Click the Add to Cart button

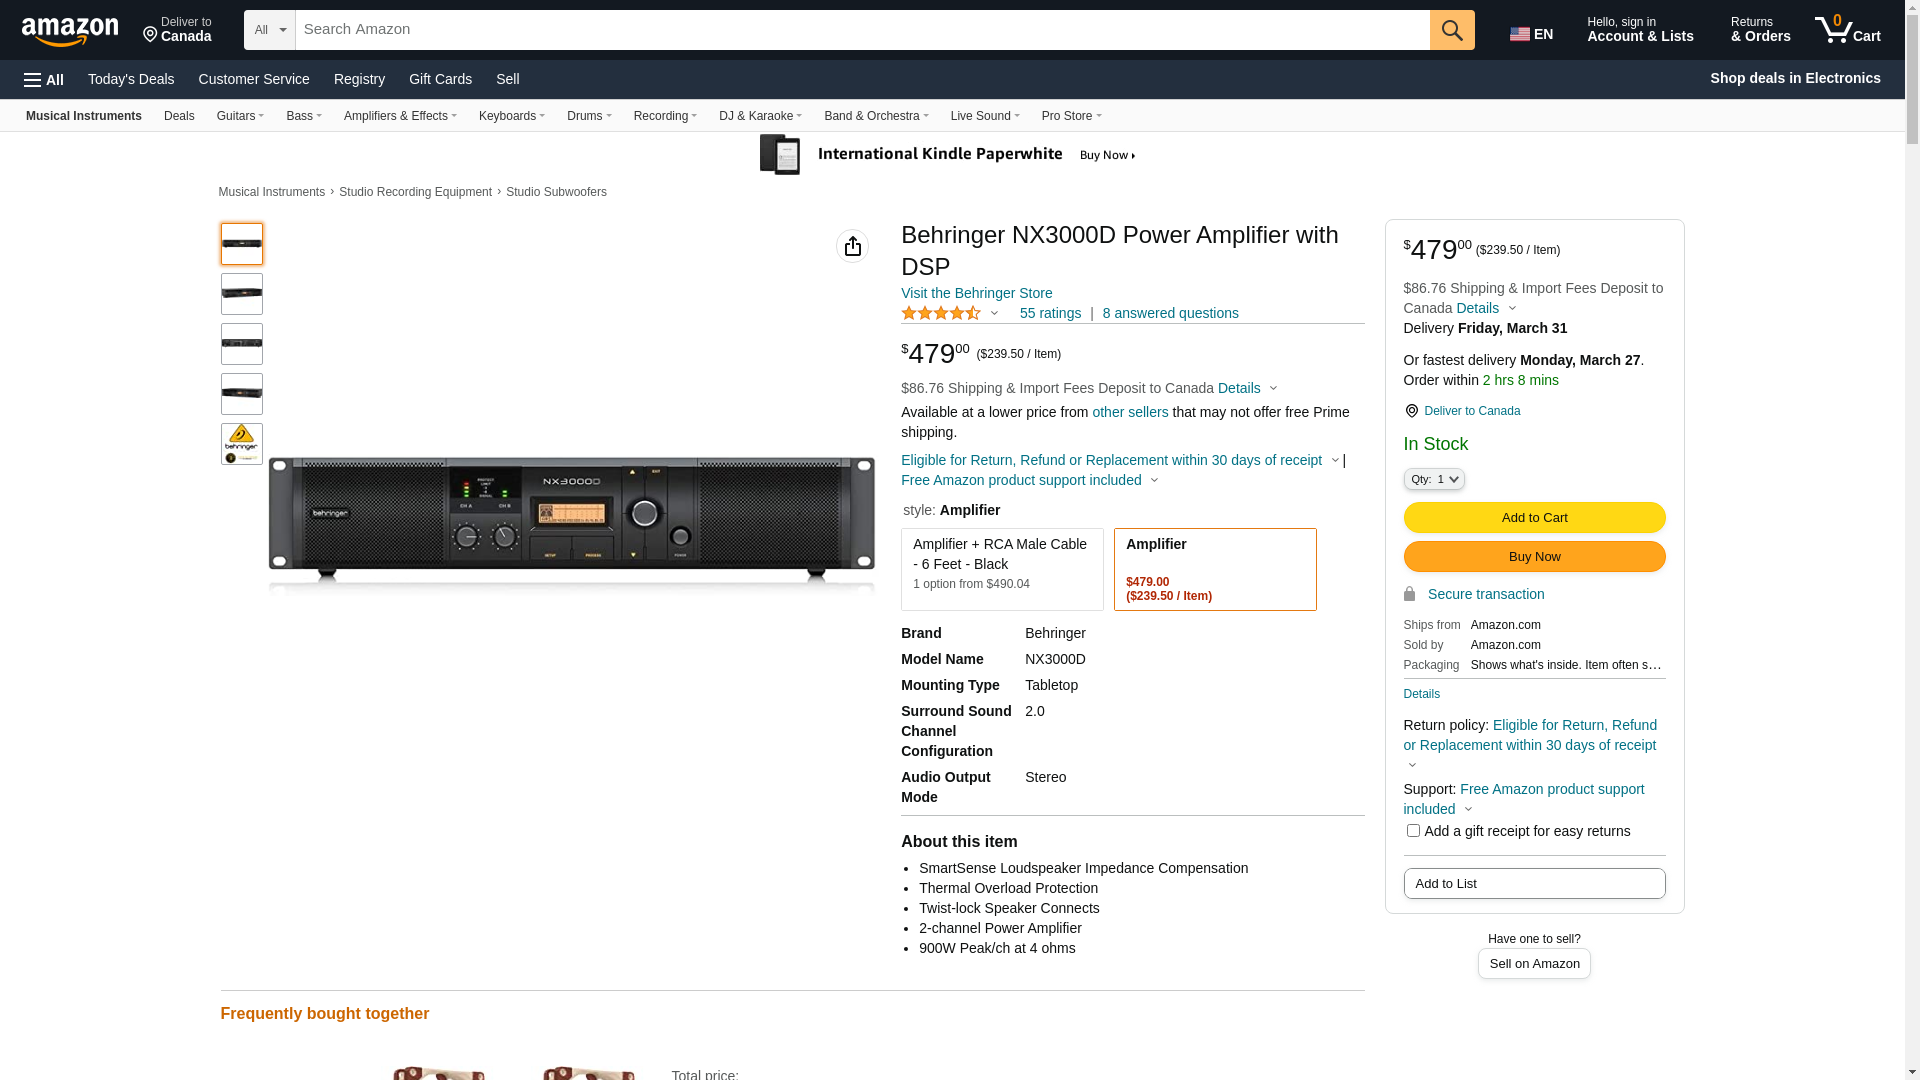click(1534, 518)
